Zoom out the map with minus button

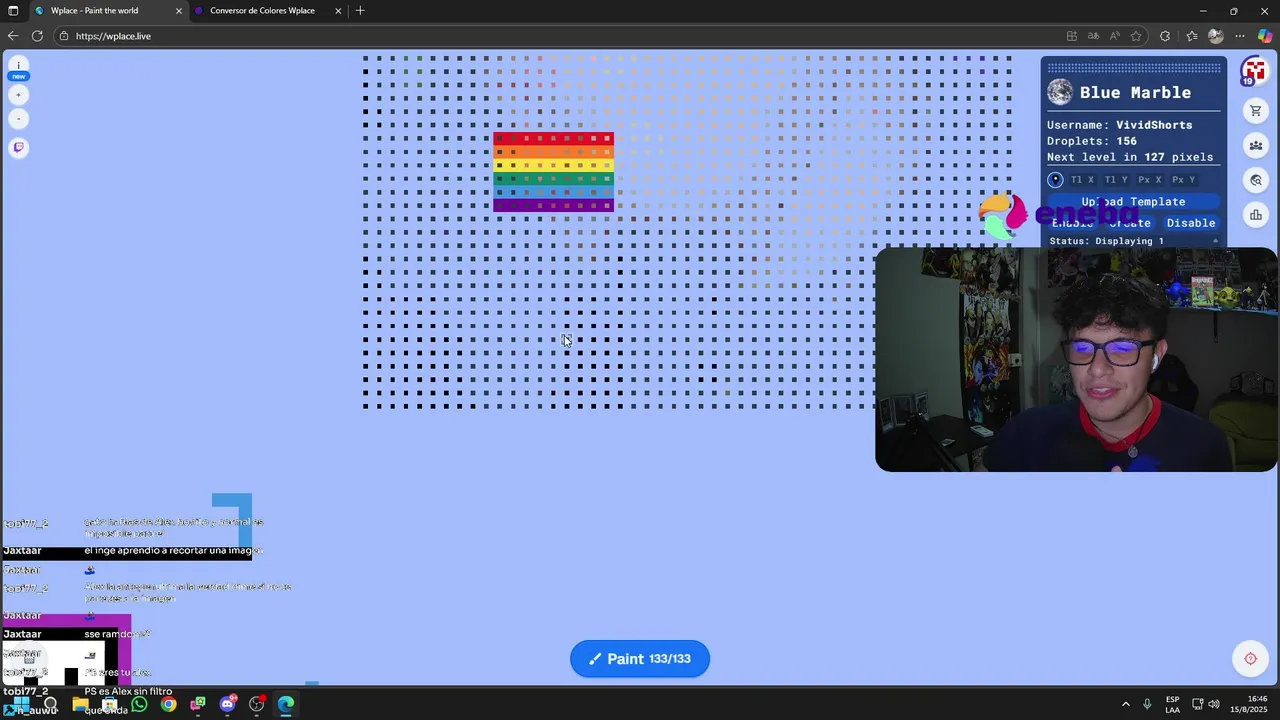point(18,119)
